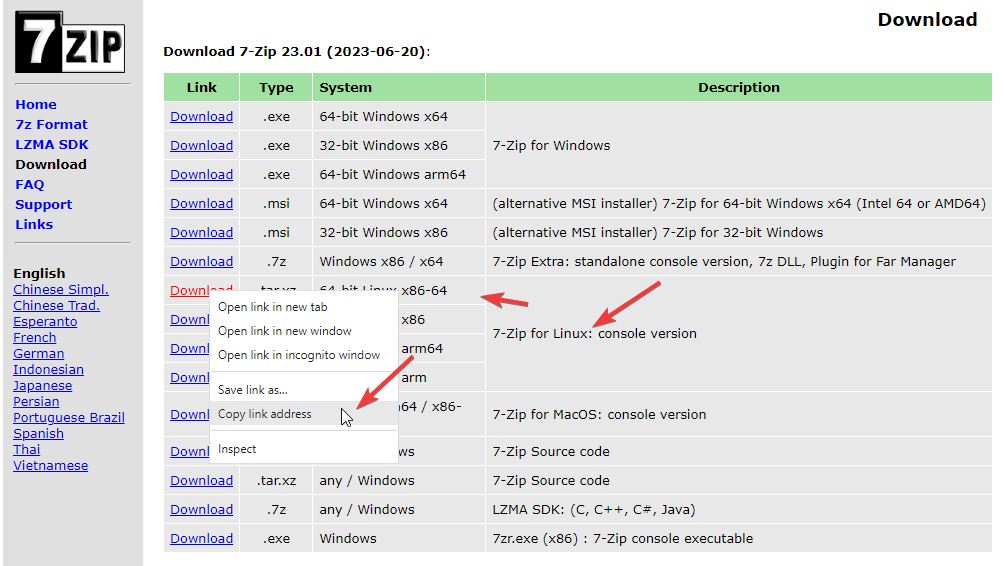
Task: Select 'Save link as...' menu entry
Action: click(x=252, y=390)
